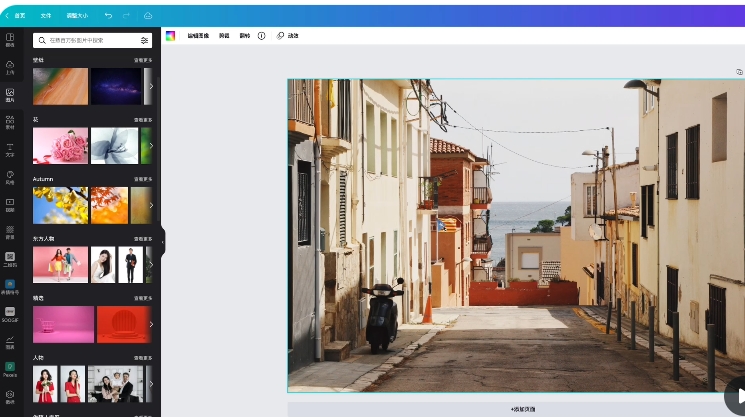Image resolution: width=745 pixels, height=417 pixels.
Task: Click the hexagon icon below Pexels
Action: tap(10, 397)
